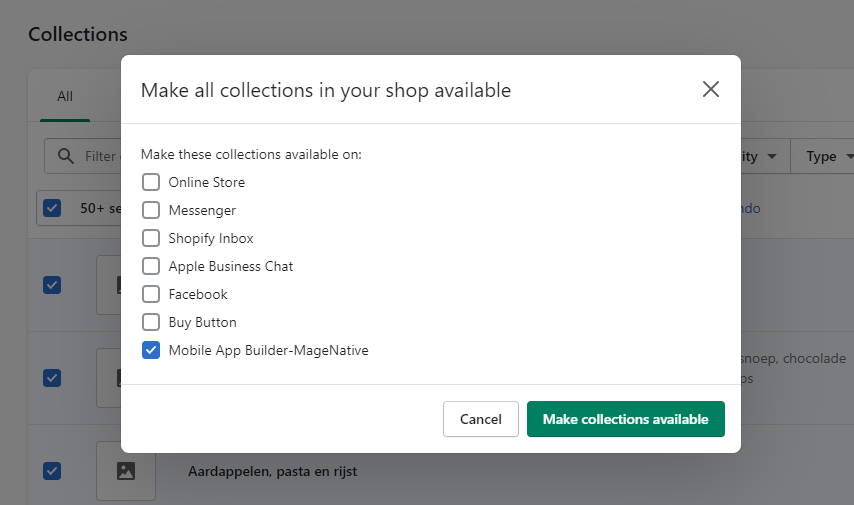
Task: Open the All tab in Collections
Action: (x=65, y=96)
